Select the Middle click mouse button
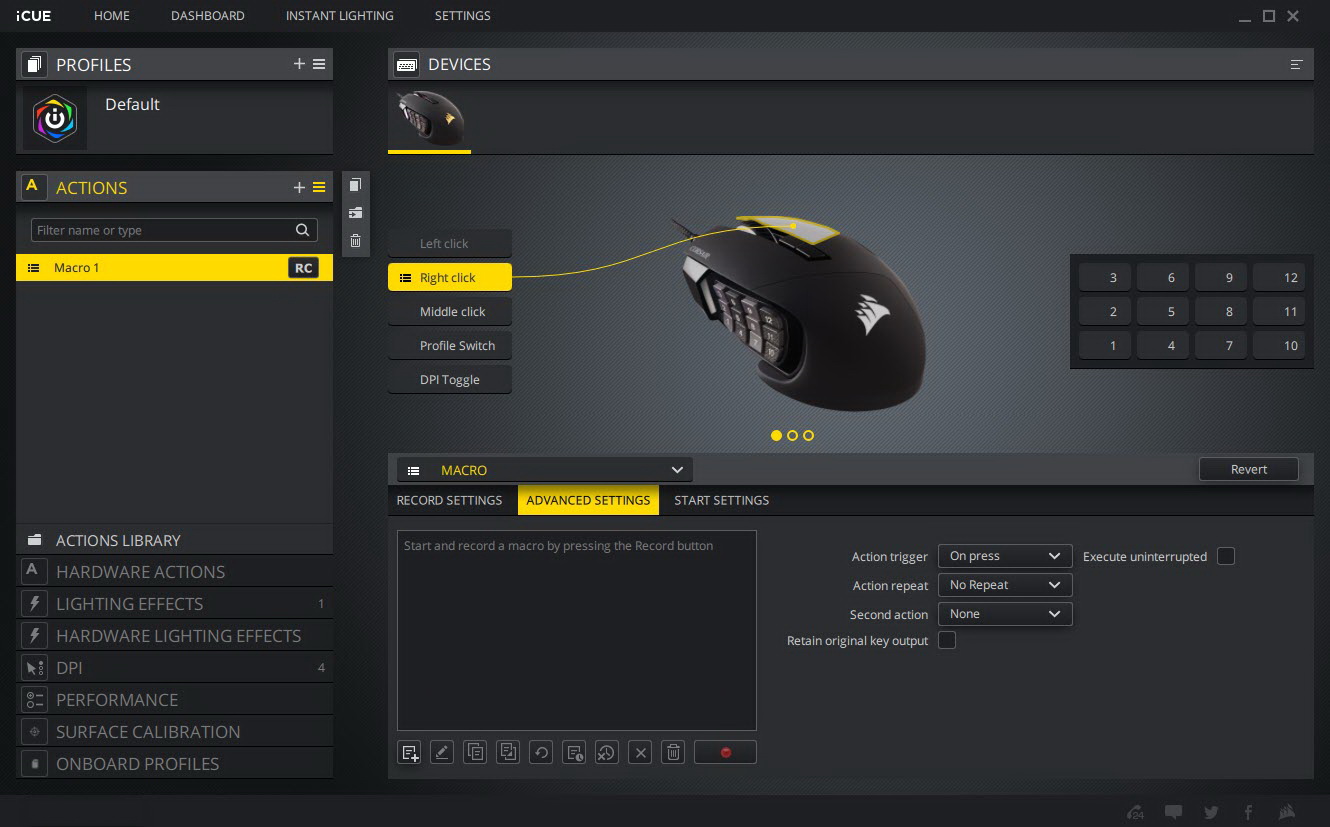The image size is (1330, 827). tap(450, 312)
